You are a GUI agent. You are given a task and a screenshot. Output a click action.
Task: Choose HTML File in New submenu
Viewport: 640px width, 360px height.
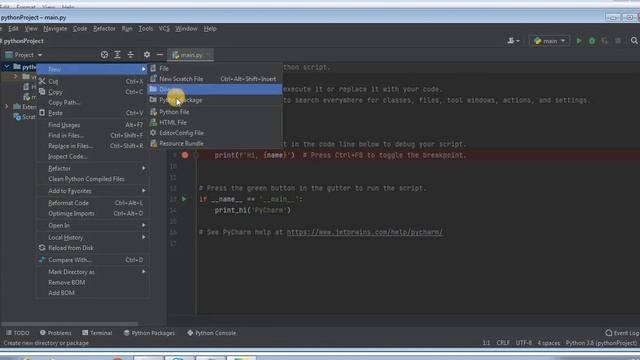click(215, 122)
